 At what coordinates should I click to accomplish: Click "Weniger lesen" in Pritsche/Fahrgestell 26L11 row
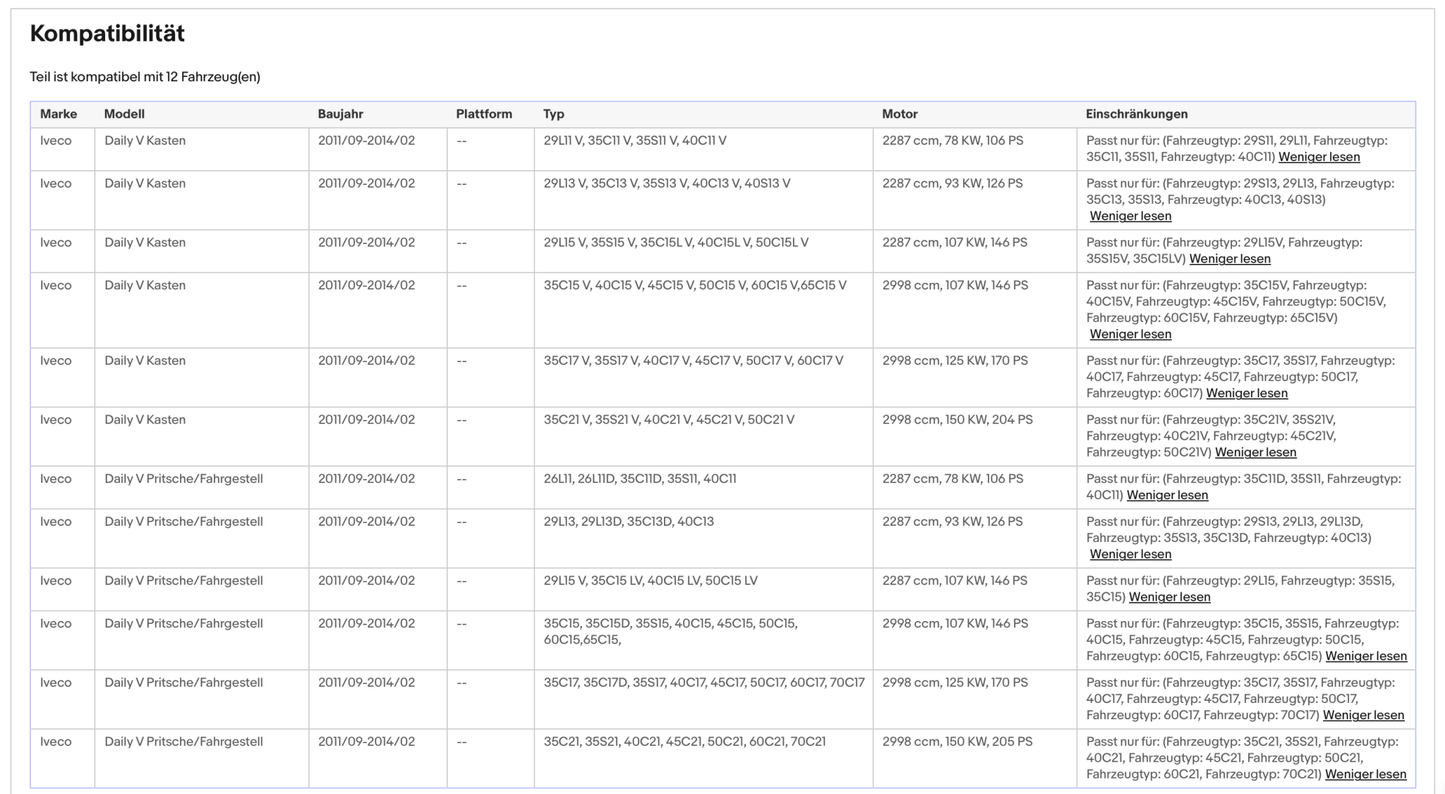[x=1167, y=495]
